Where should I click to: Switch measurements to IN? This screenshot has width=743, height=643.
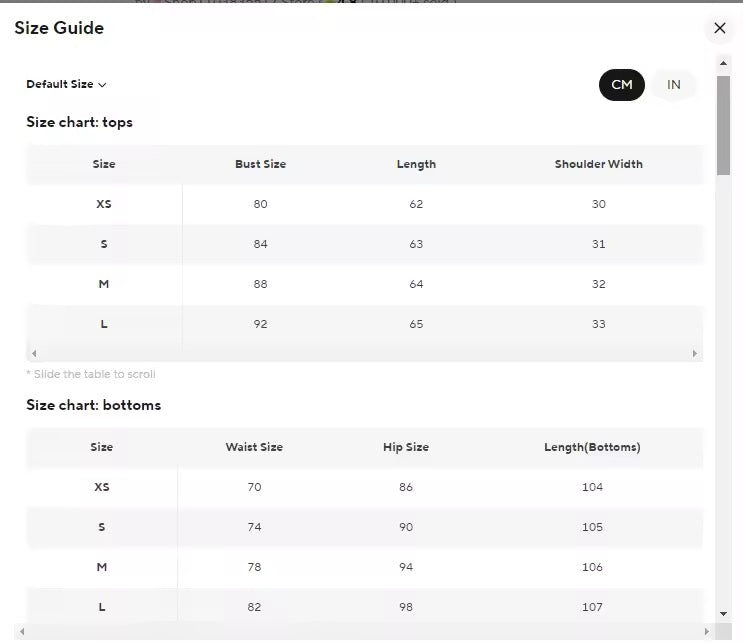point(674,85)
